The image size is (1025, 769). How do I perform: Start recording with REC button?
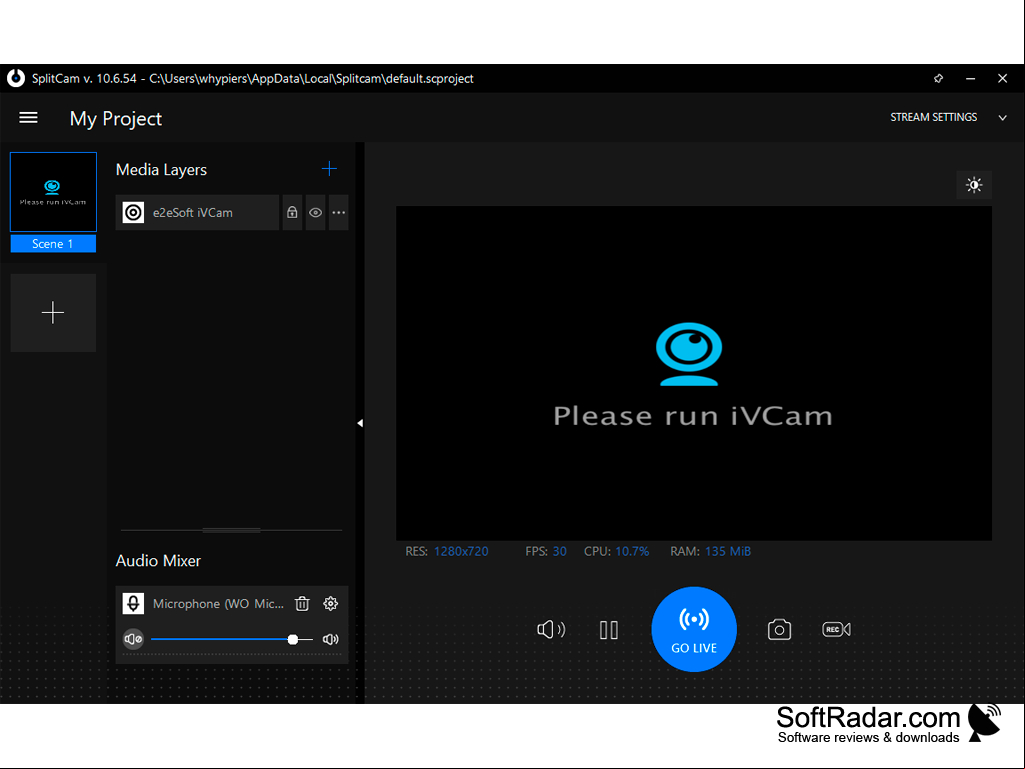[837, 630]
